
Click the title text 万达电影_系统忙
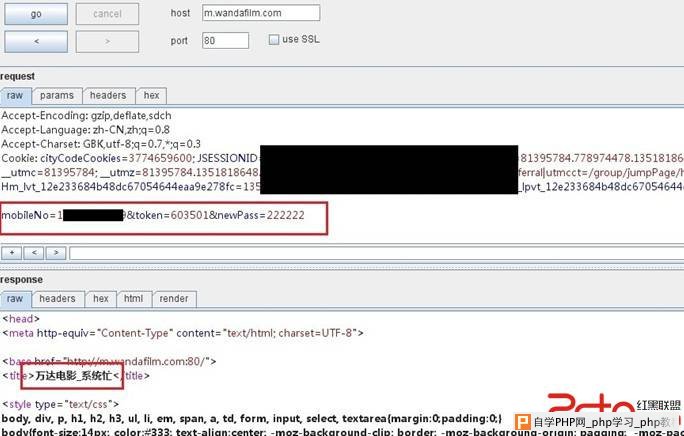click(74, 375)
